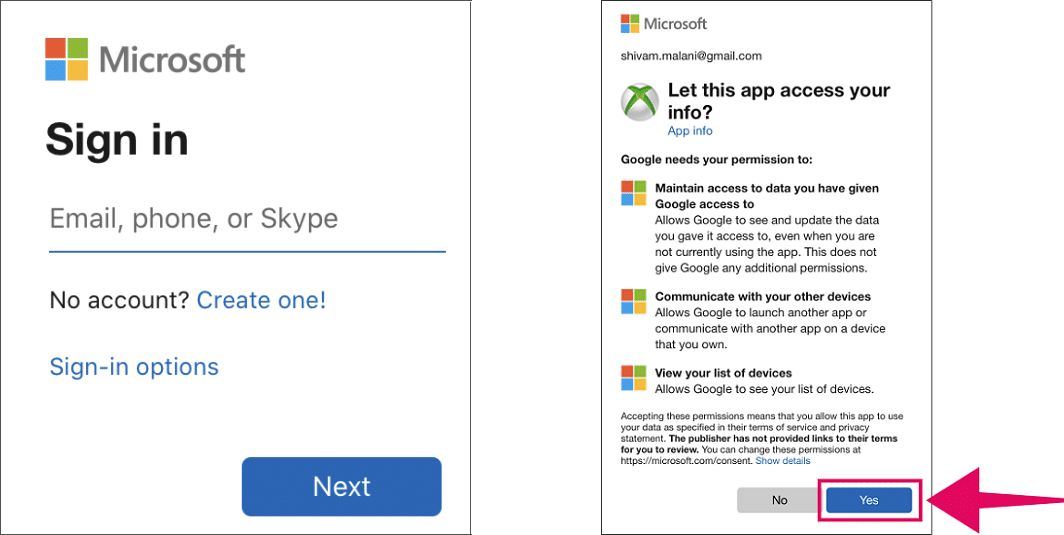The height and width of the screenshot is (535, 1064).
Task: Click the Communicate with your other devices title
Action: (x=763, y=297)
